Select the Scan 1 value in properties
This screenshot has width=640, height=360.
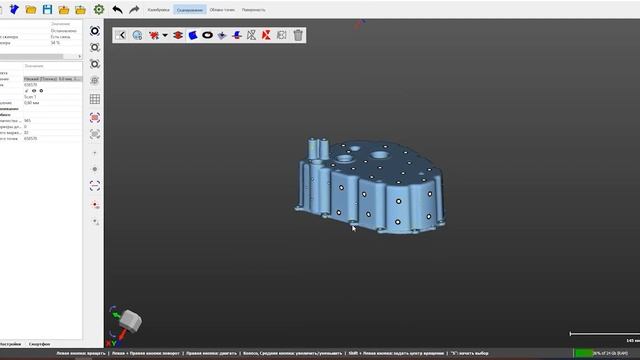point(30,97)
